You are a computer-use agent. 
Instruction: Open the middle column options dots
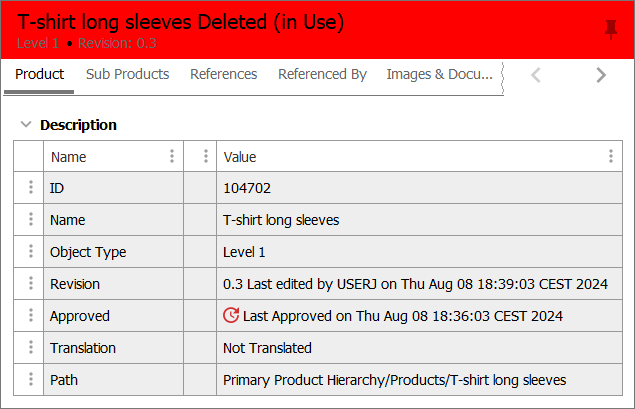[x=206, y=156]
